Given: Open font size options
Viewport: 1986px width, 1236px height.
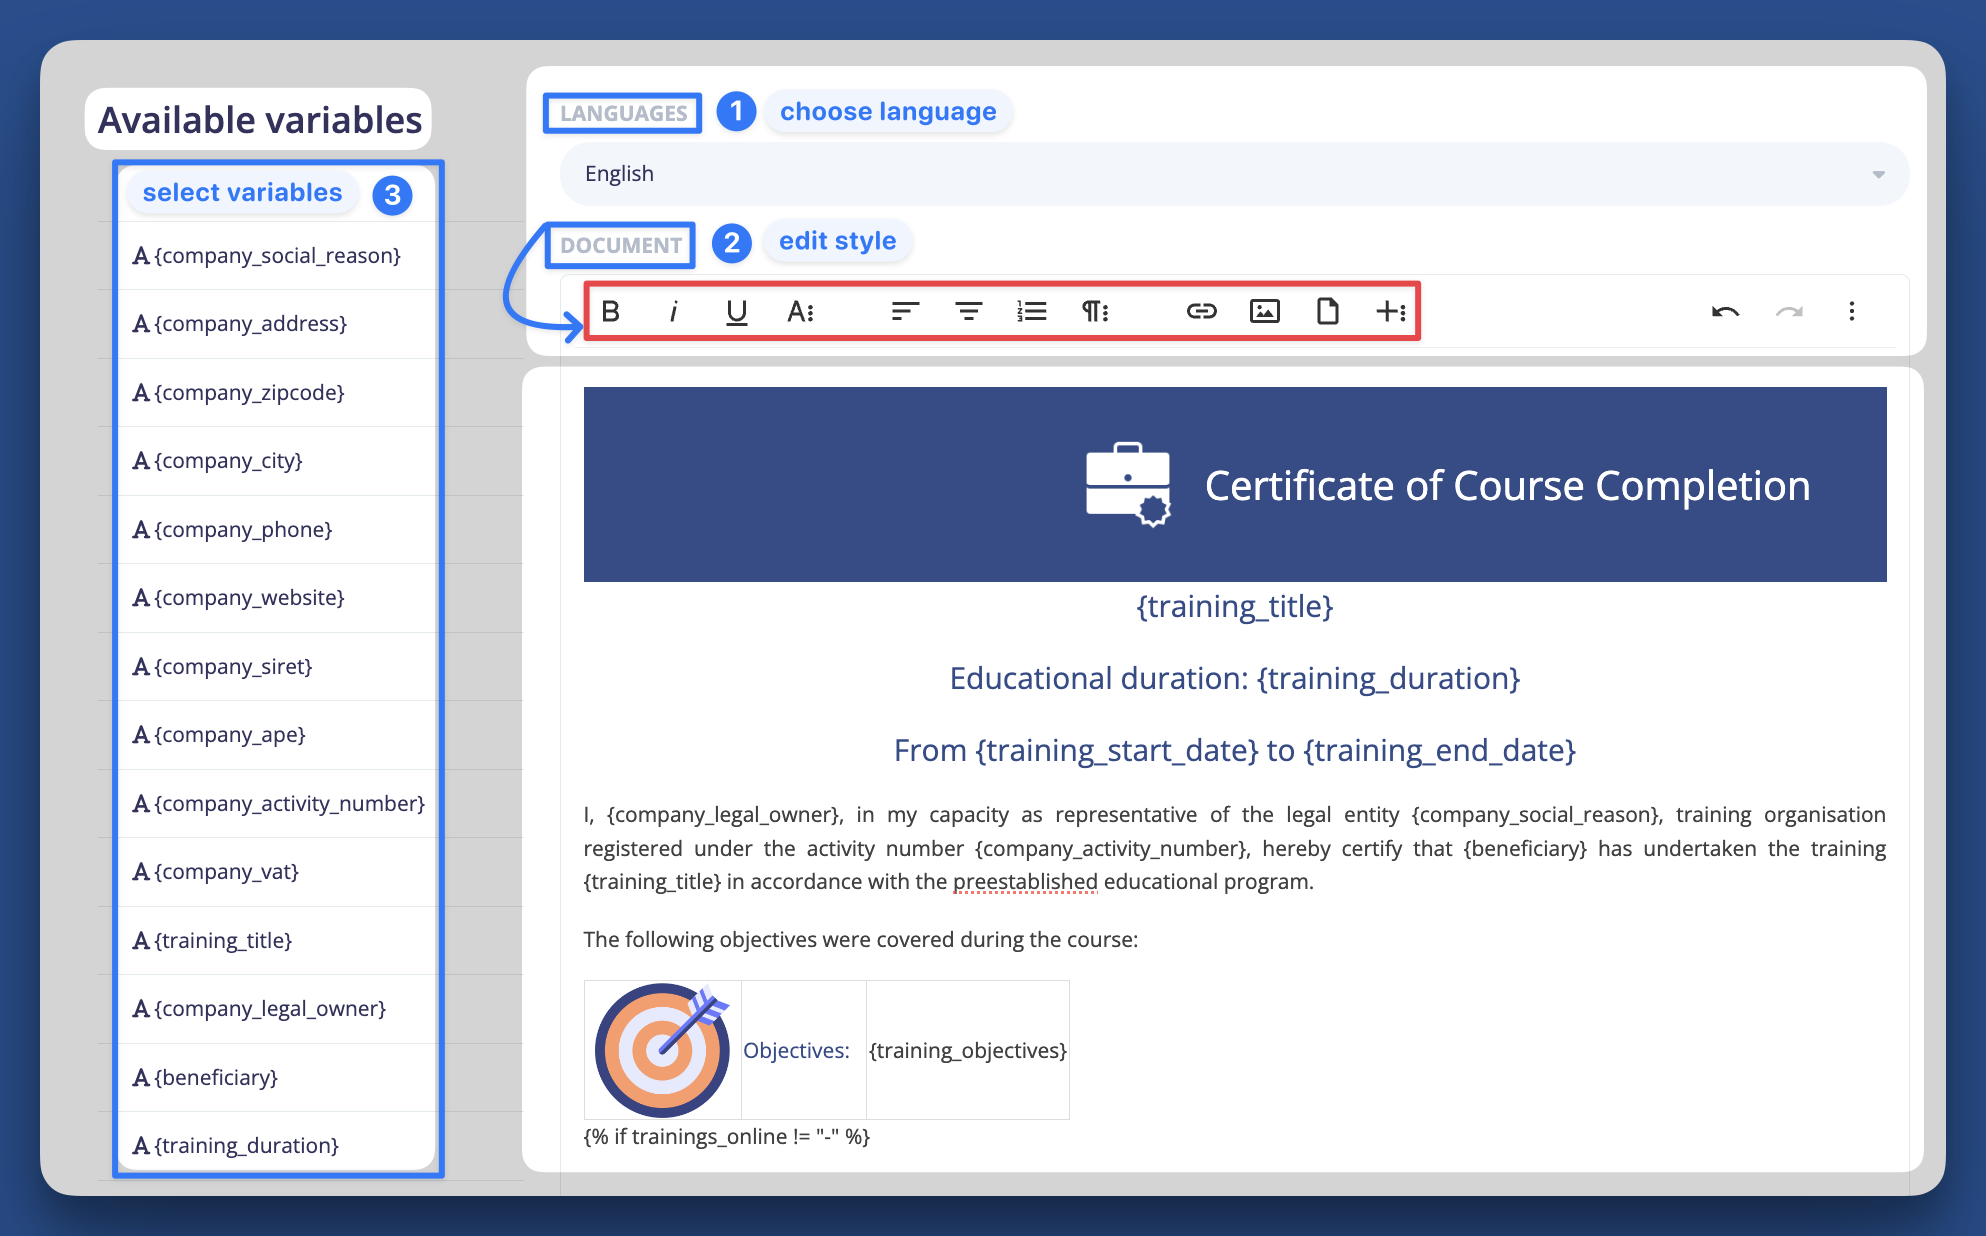Looking at the screenshot, I should click(800, 311).
